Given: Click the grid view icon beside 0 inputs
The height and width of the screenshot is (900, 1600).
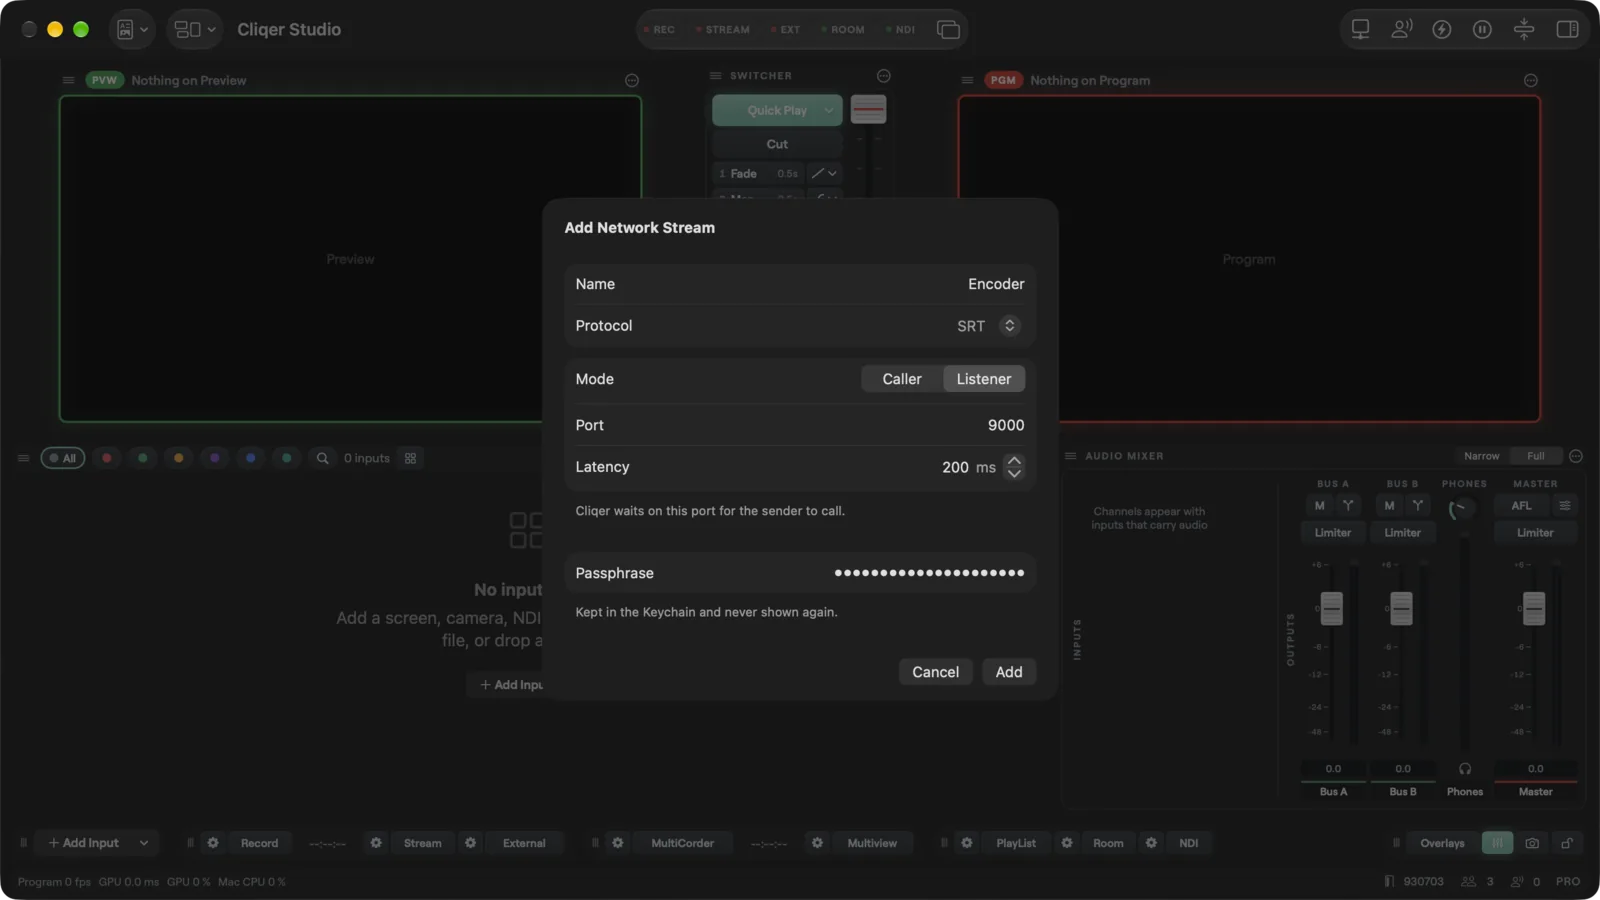Looking at the screenshot, I should [x=410, y=458].
